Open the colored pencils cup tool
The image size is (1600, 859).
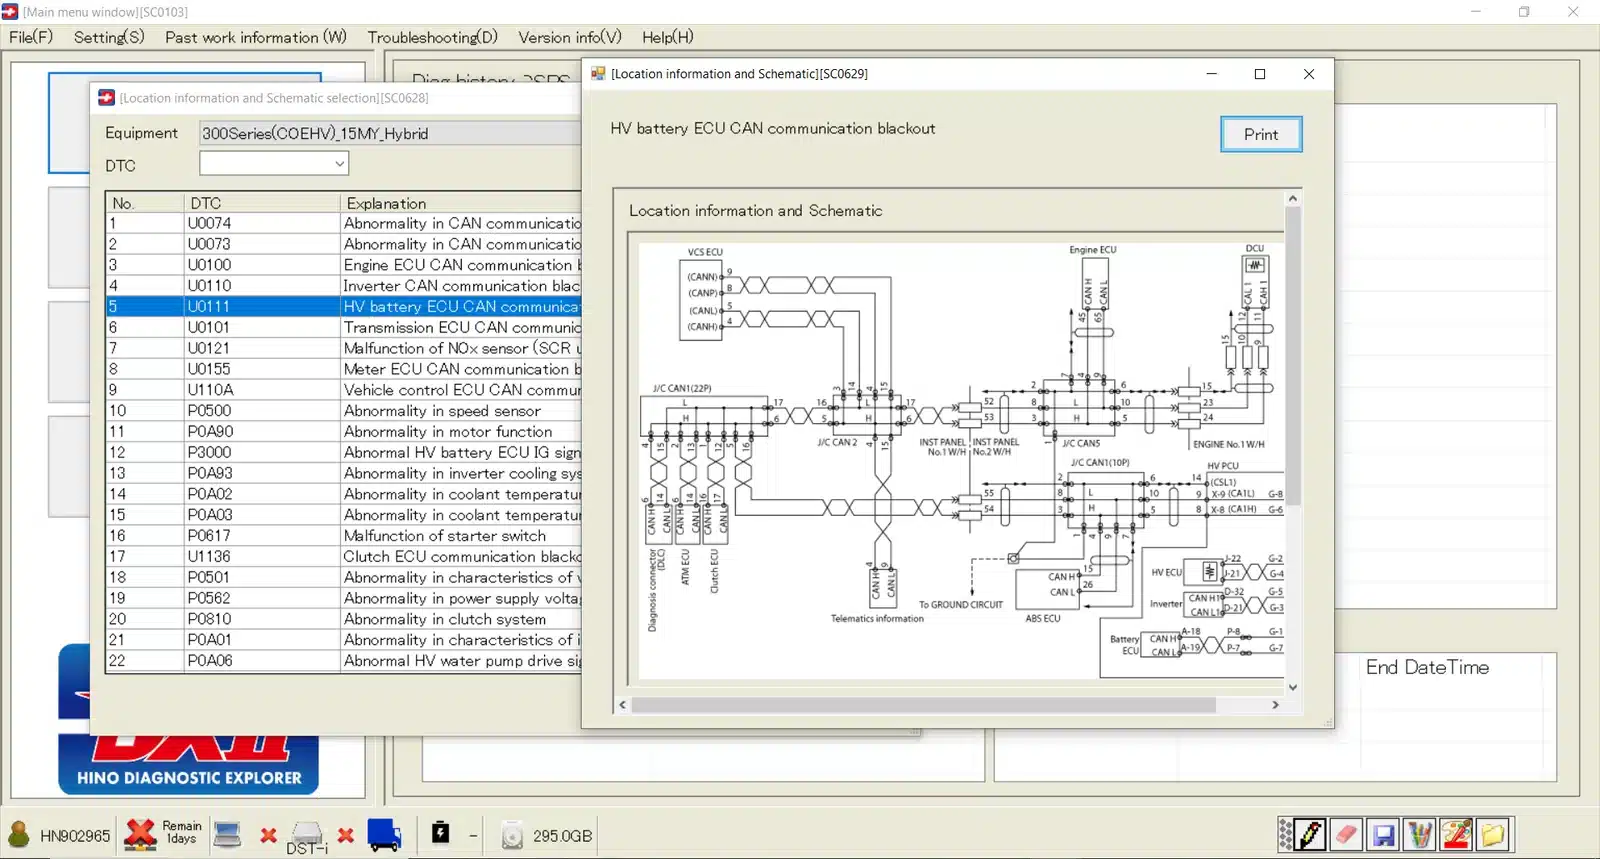(1420, 834)
